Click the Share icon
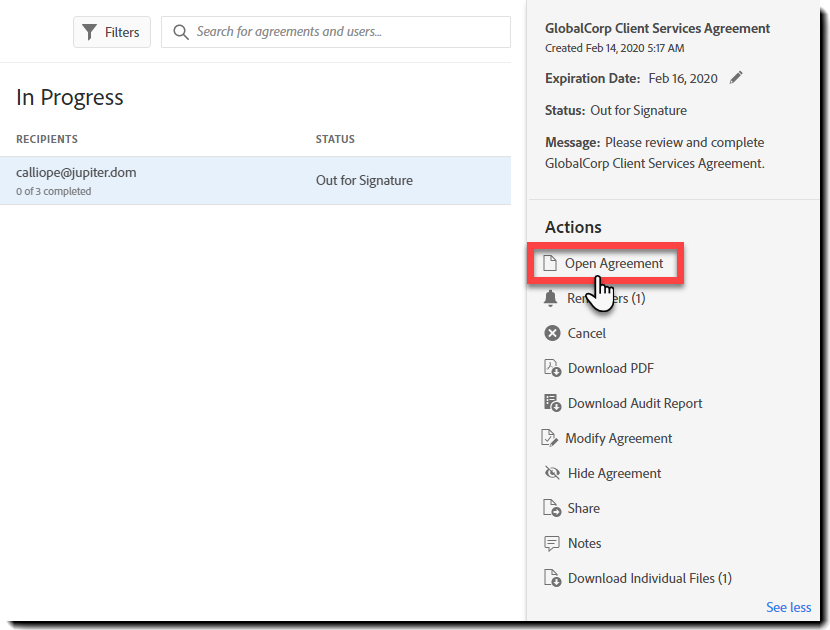 552,508
